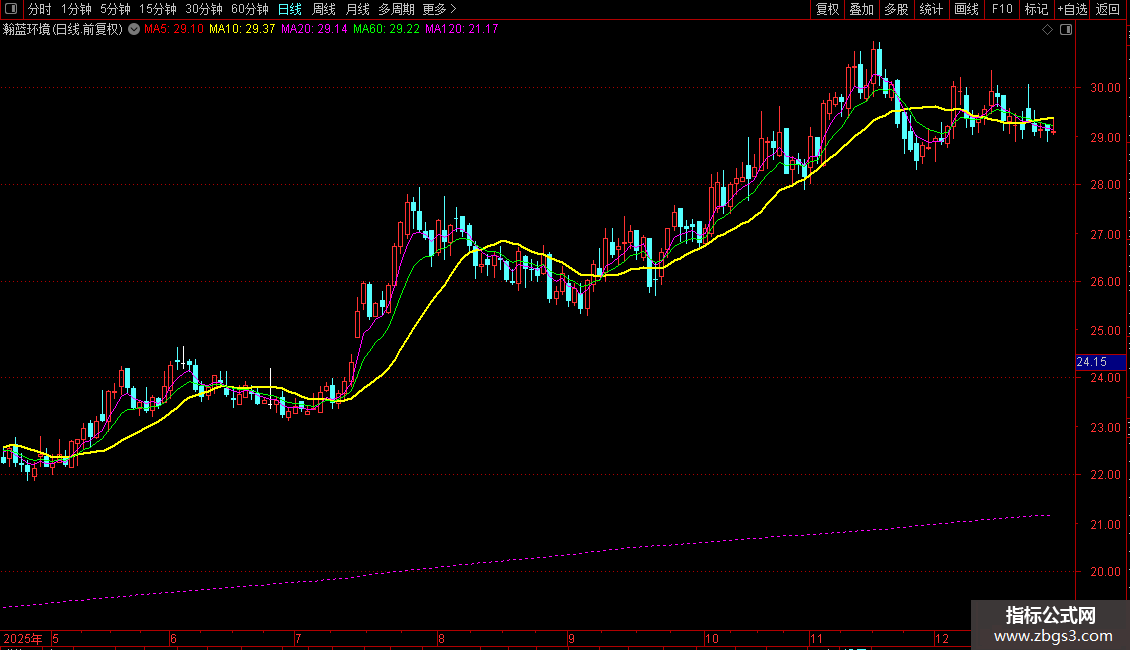Screen dimensions: 1130x650
Task: Open the 复权 adjustment options
Action: (827, 9)
